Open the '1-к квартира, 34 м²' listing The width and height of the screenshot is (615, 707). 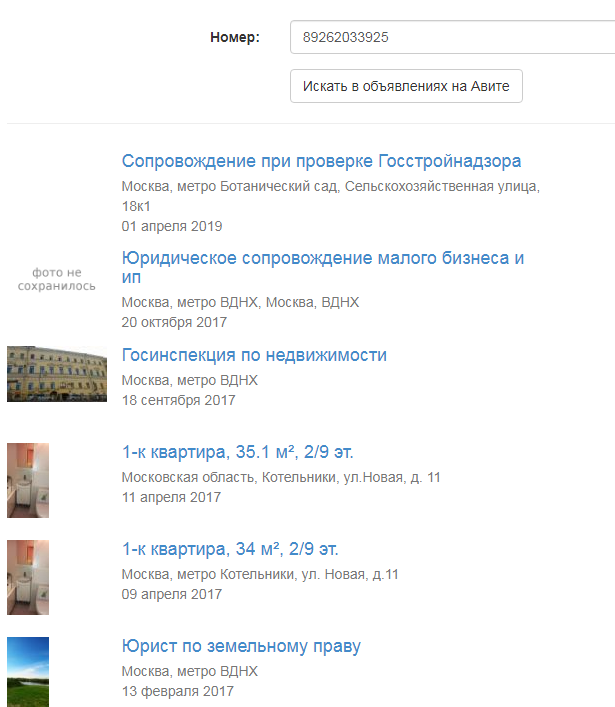(x=230, y=550)
